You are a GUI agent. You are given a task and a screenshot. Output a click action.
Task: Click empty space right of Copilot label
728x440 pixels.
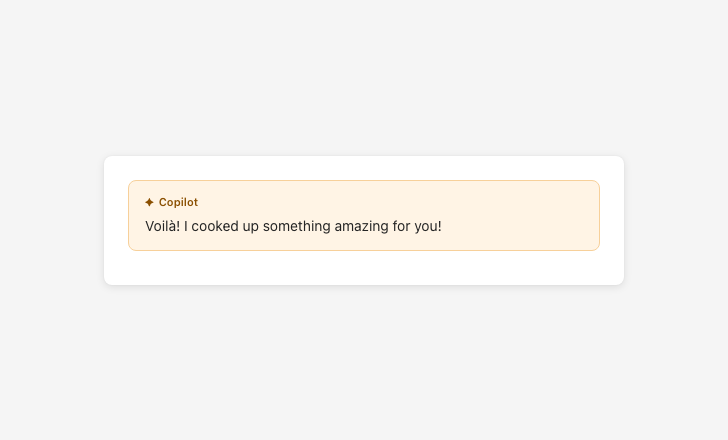click(400, 202)
